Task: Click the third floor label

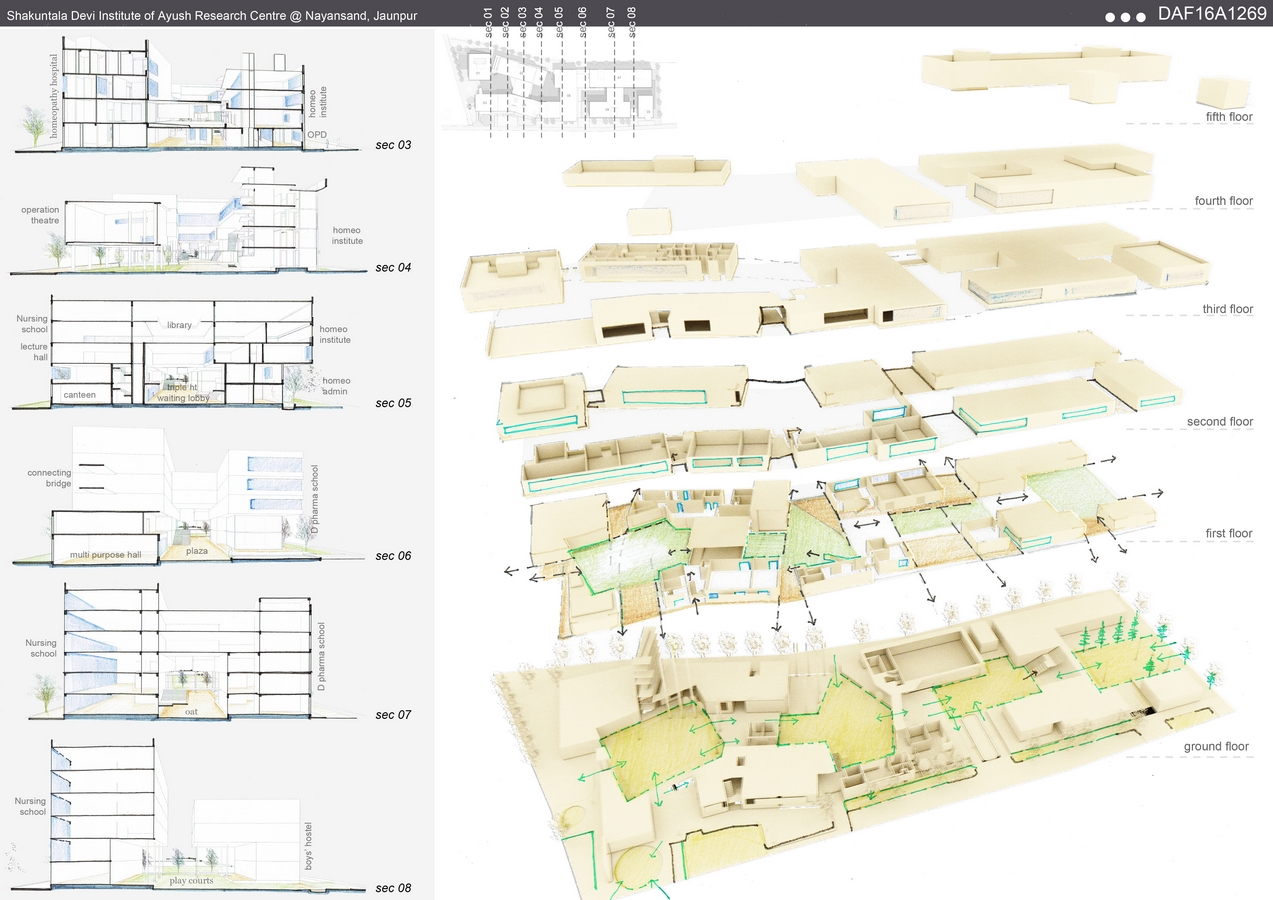Action: point(1226,309)
